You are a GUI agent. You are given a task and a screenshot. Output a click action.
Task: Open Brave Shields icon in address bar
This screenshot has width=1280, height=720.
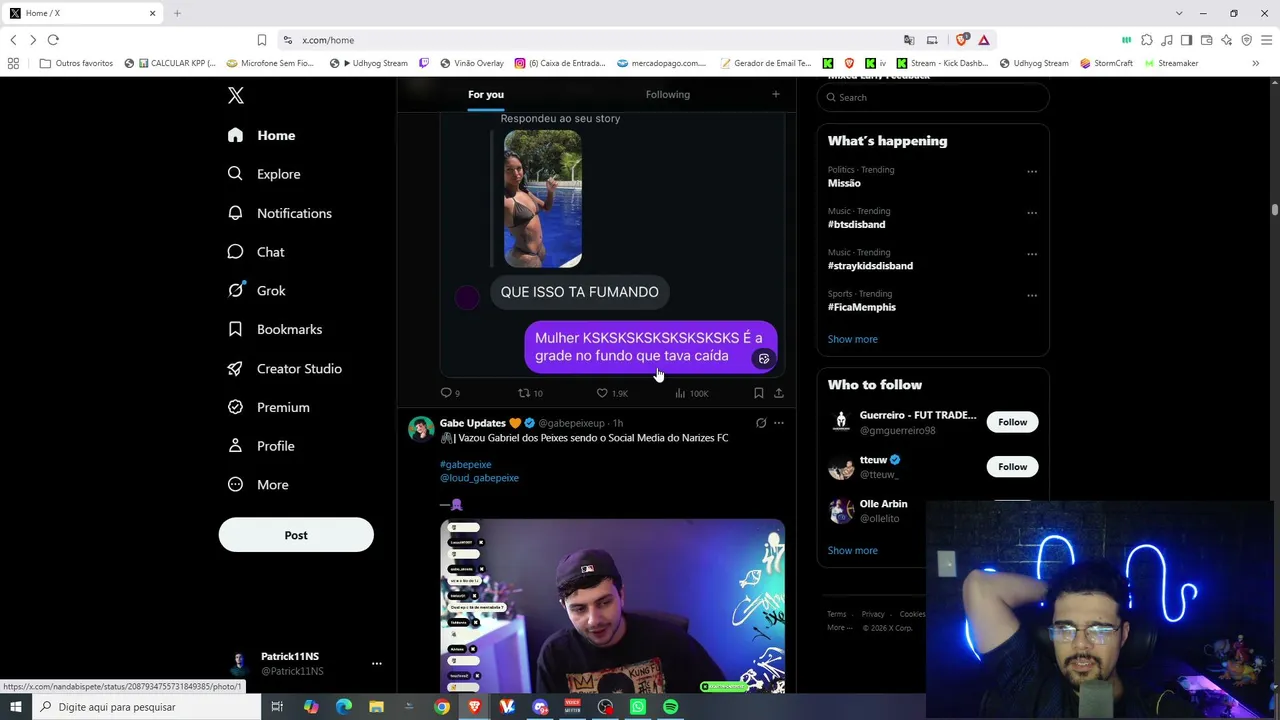point(962,40)
